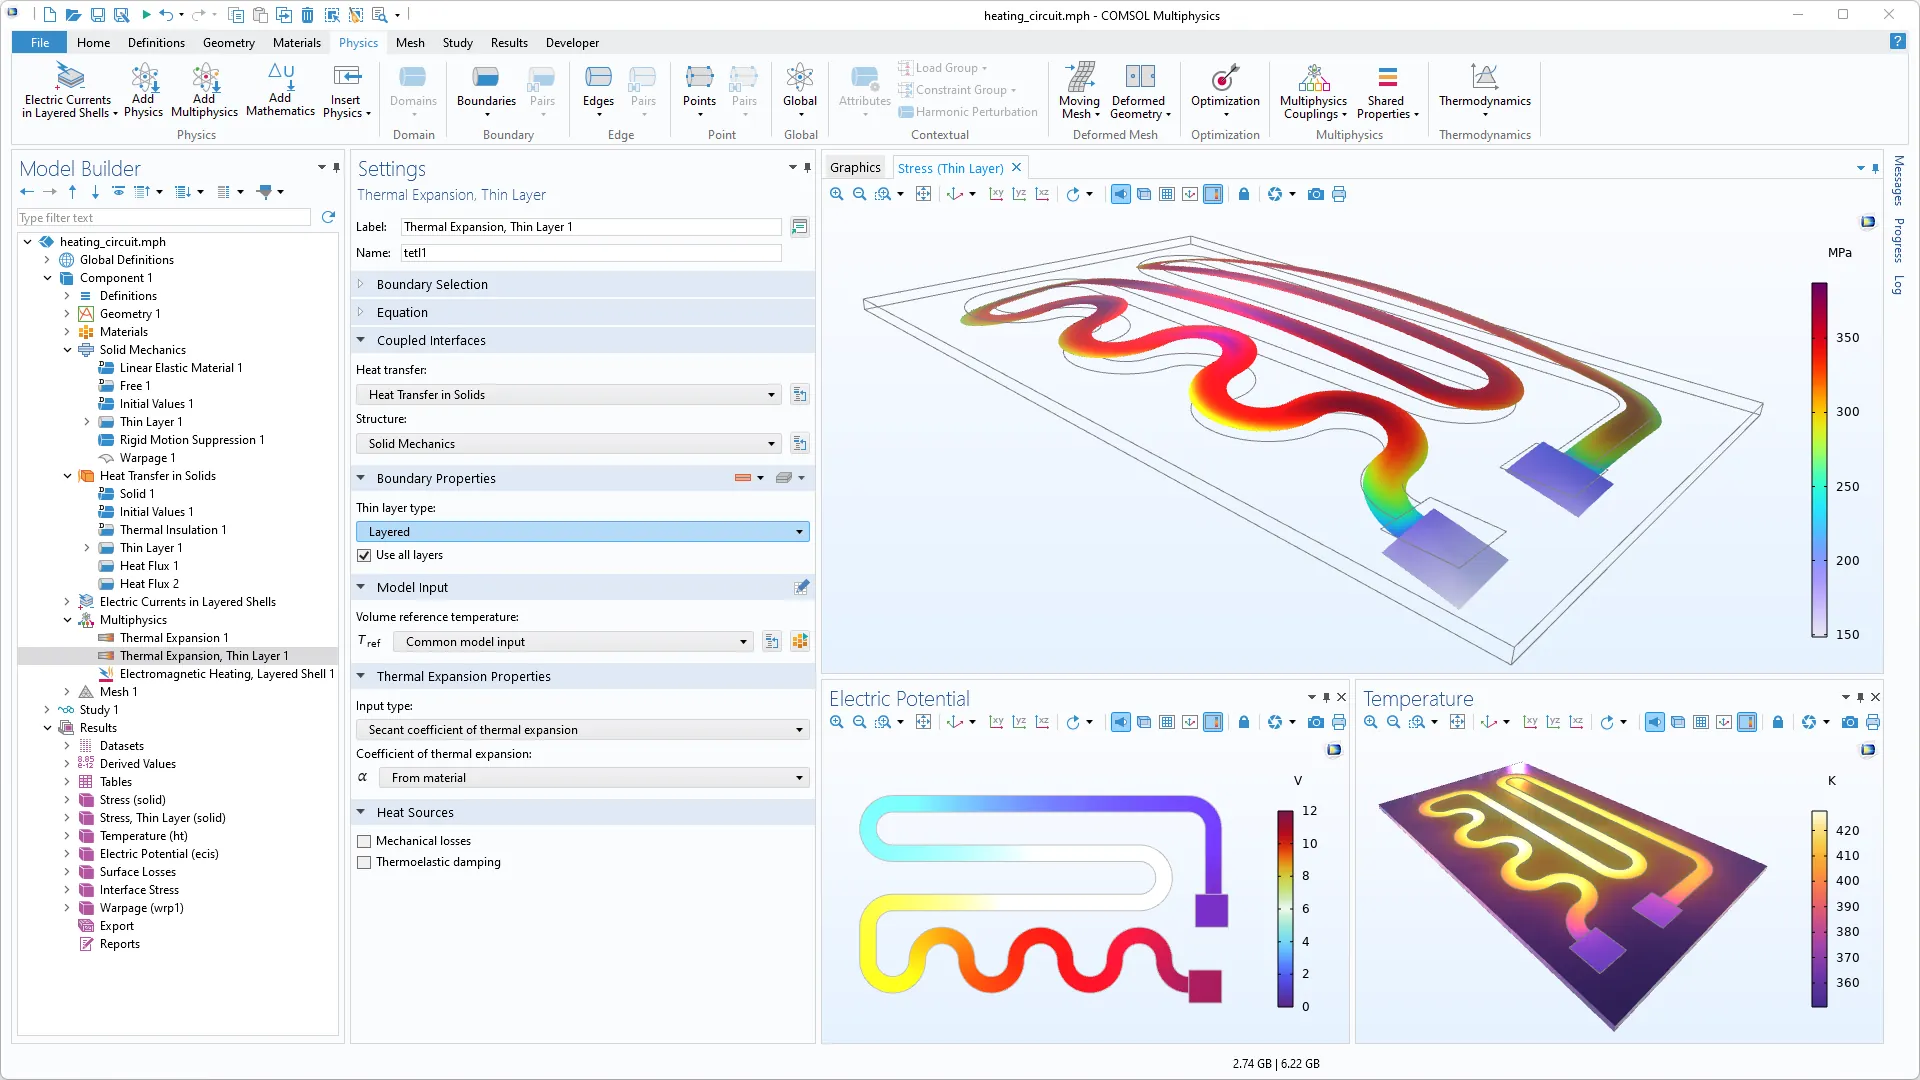Click the stress color legend bar
The height and width of the screenshot is (1080, 1920).
1819,460
